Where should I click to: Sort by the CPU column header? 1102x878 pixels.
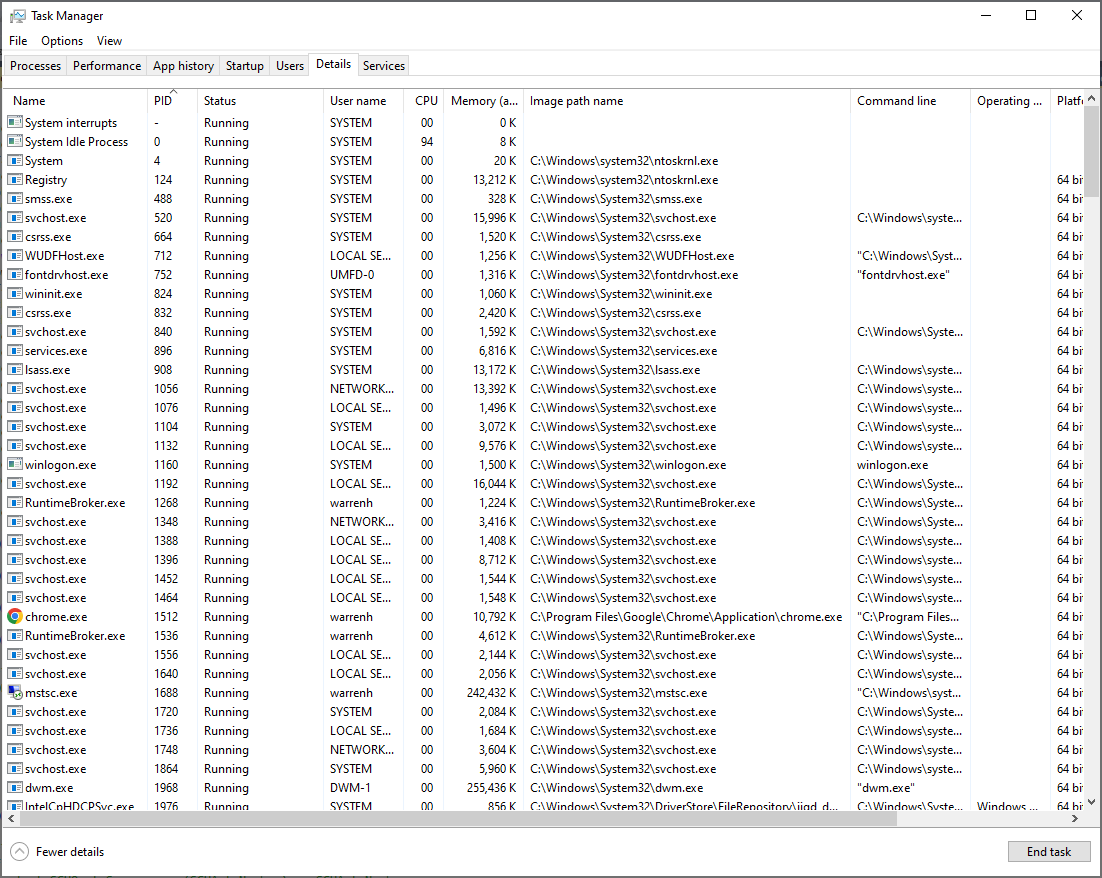pos(424,101)
